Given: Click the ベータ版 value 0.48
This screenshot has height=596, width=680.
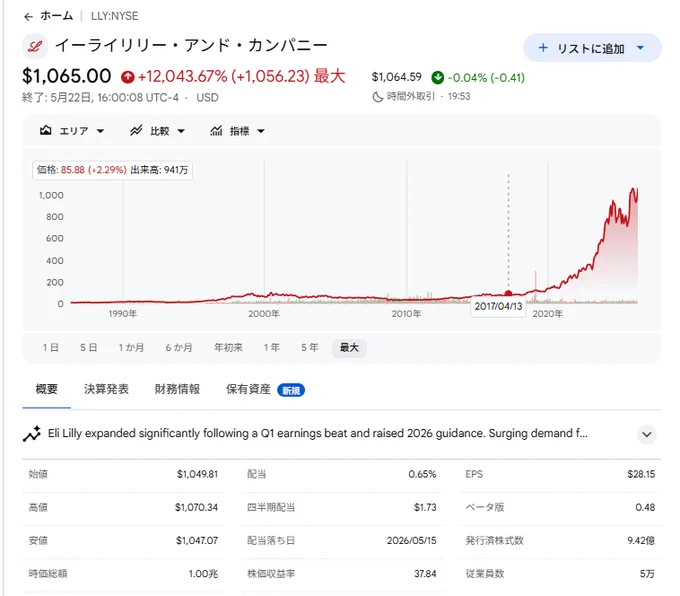Looking at the screenshot, I should click(645, 507).
